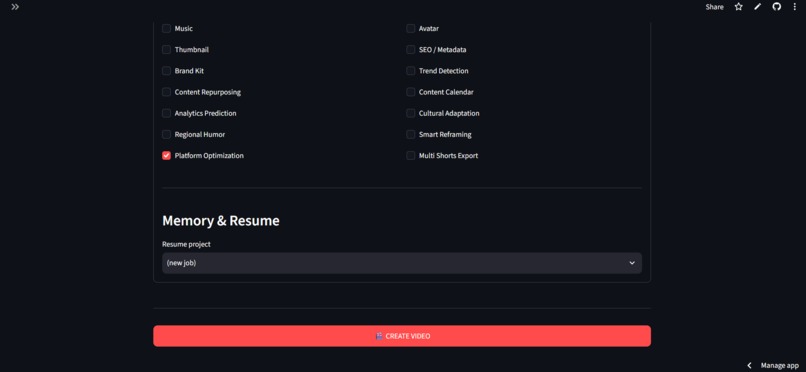Enable the Avatar checkbox

click(x=411, y=29)
